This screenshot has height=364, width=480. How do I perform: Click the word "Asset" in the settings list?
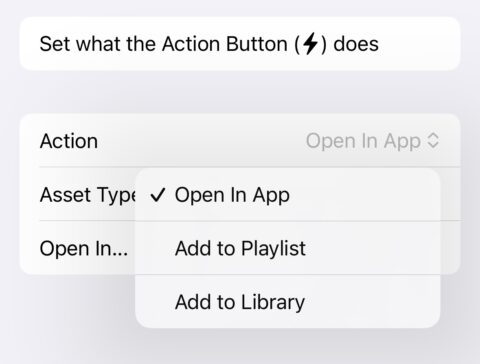[x=64, y=195]
